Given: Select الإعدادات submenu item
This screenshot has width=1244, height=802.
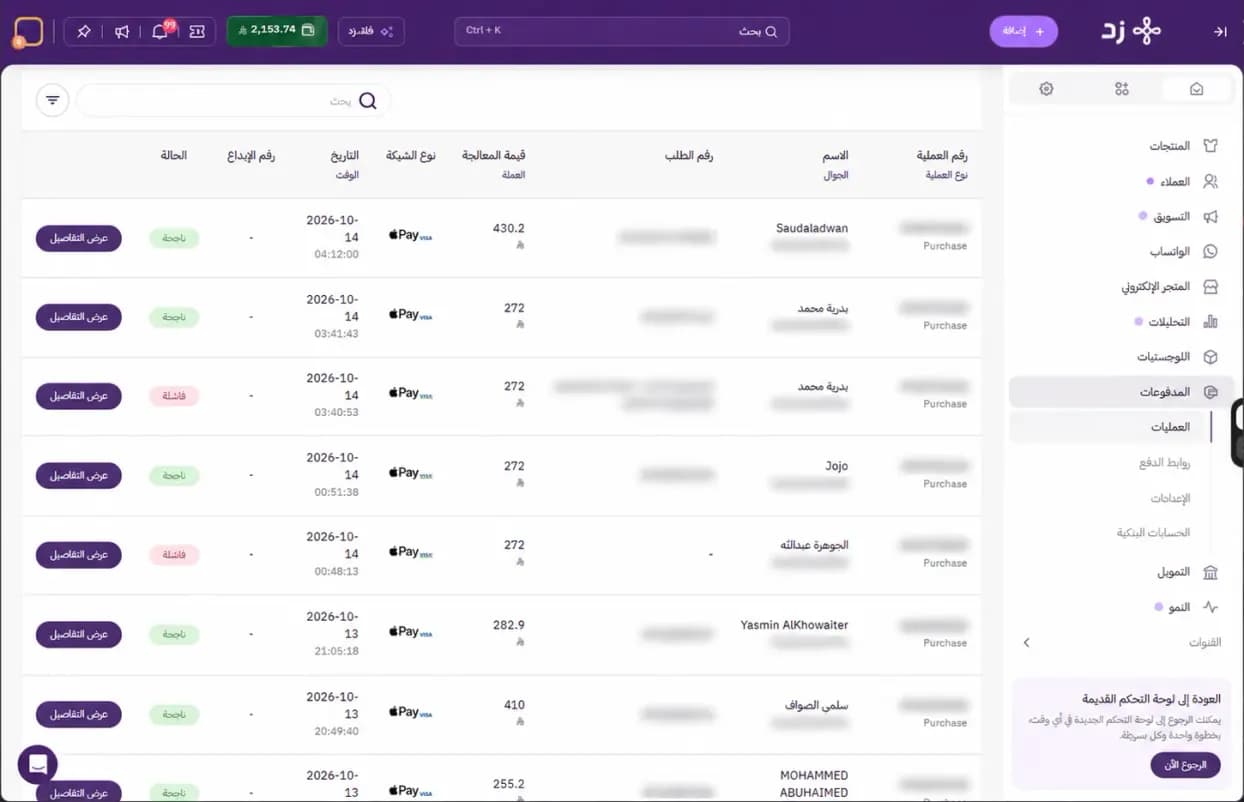Looking at the screenshot, I should (x=1171, y=498).
